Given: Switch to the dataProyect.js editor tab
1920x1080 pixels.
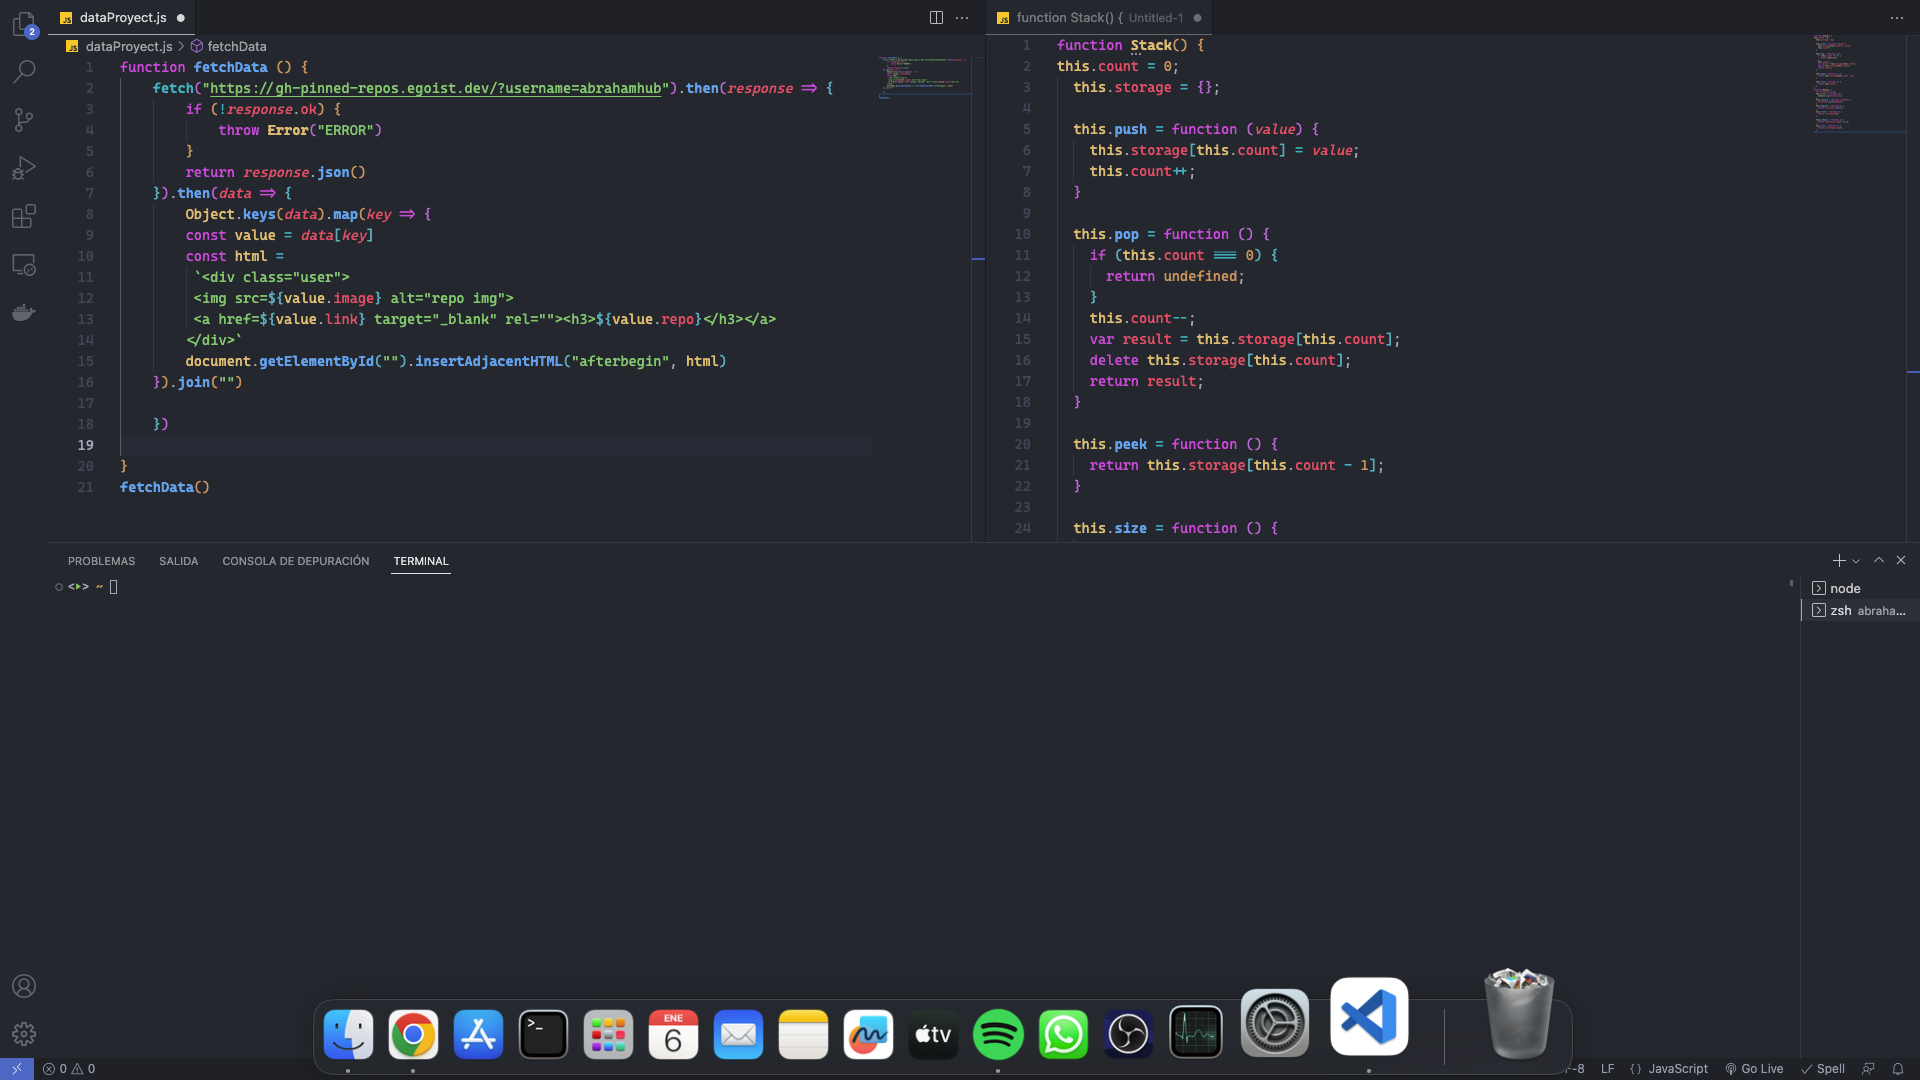Looking at the screenshot, I should pyautogui.click(x=121, y=18).
